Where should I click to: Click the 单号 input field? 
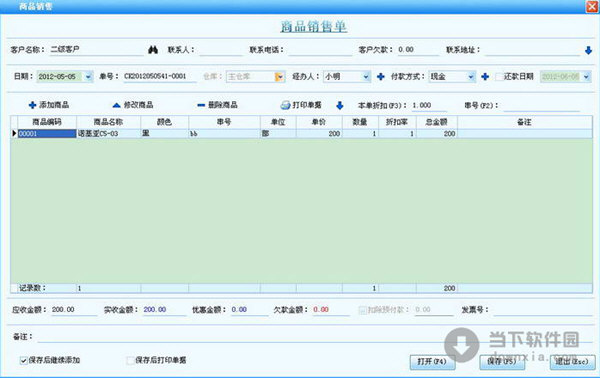point(160,77)
